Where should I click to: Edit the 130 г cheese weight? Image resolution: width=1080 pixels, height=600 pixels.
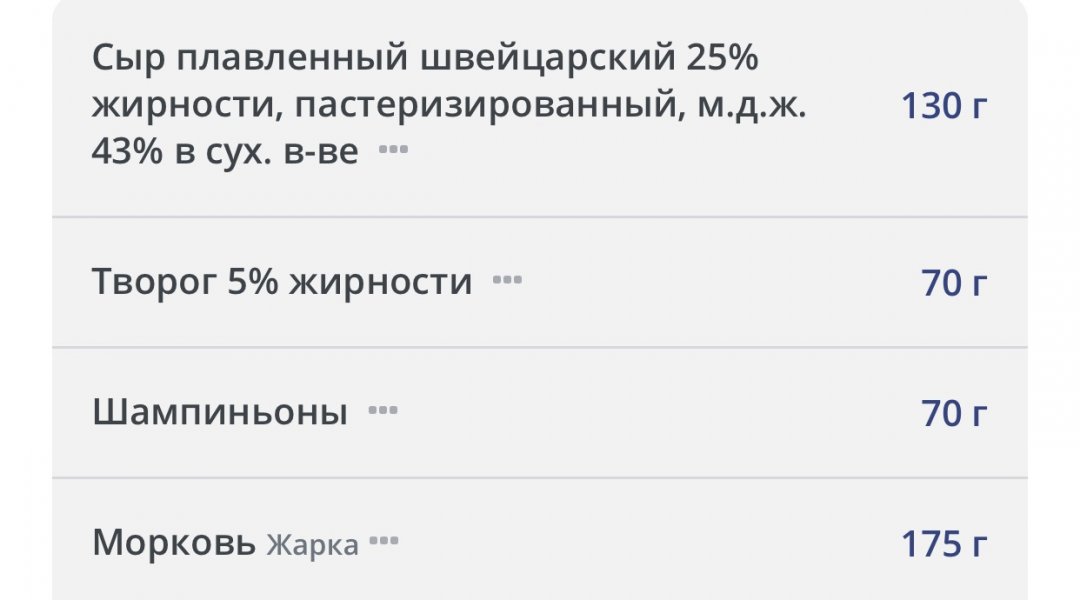tap(944, 106)
